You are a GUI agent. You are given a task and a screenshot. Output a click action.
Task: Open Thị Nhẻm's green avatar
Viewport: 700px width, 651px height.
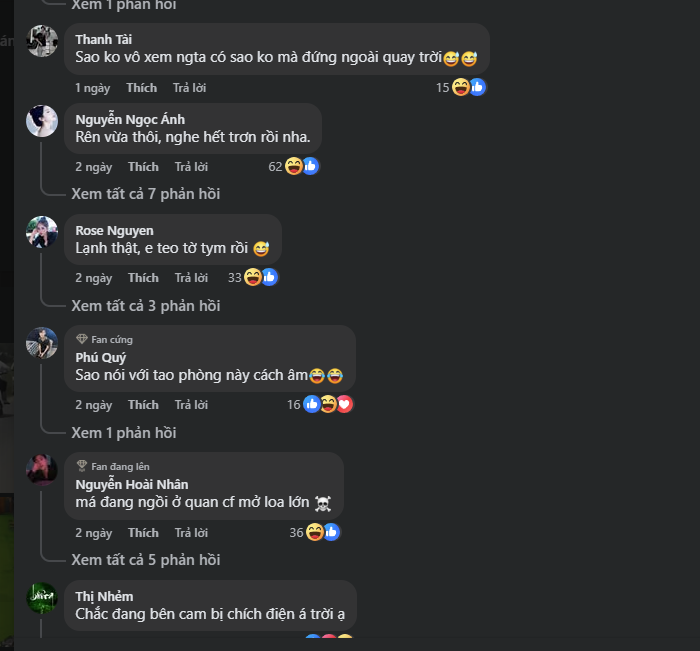tap(42, 598)
